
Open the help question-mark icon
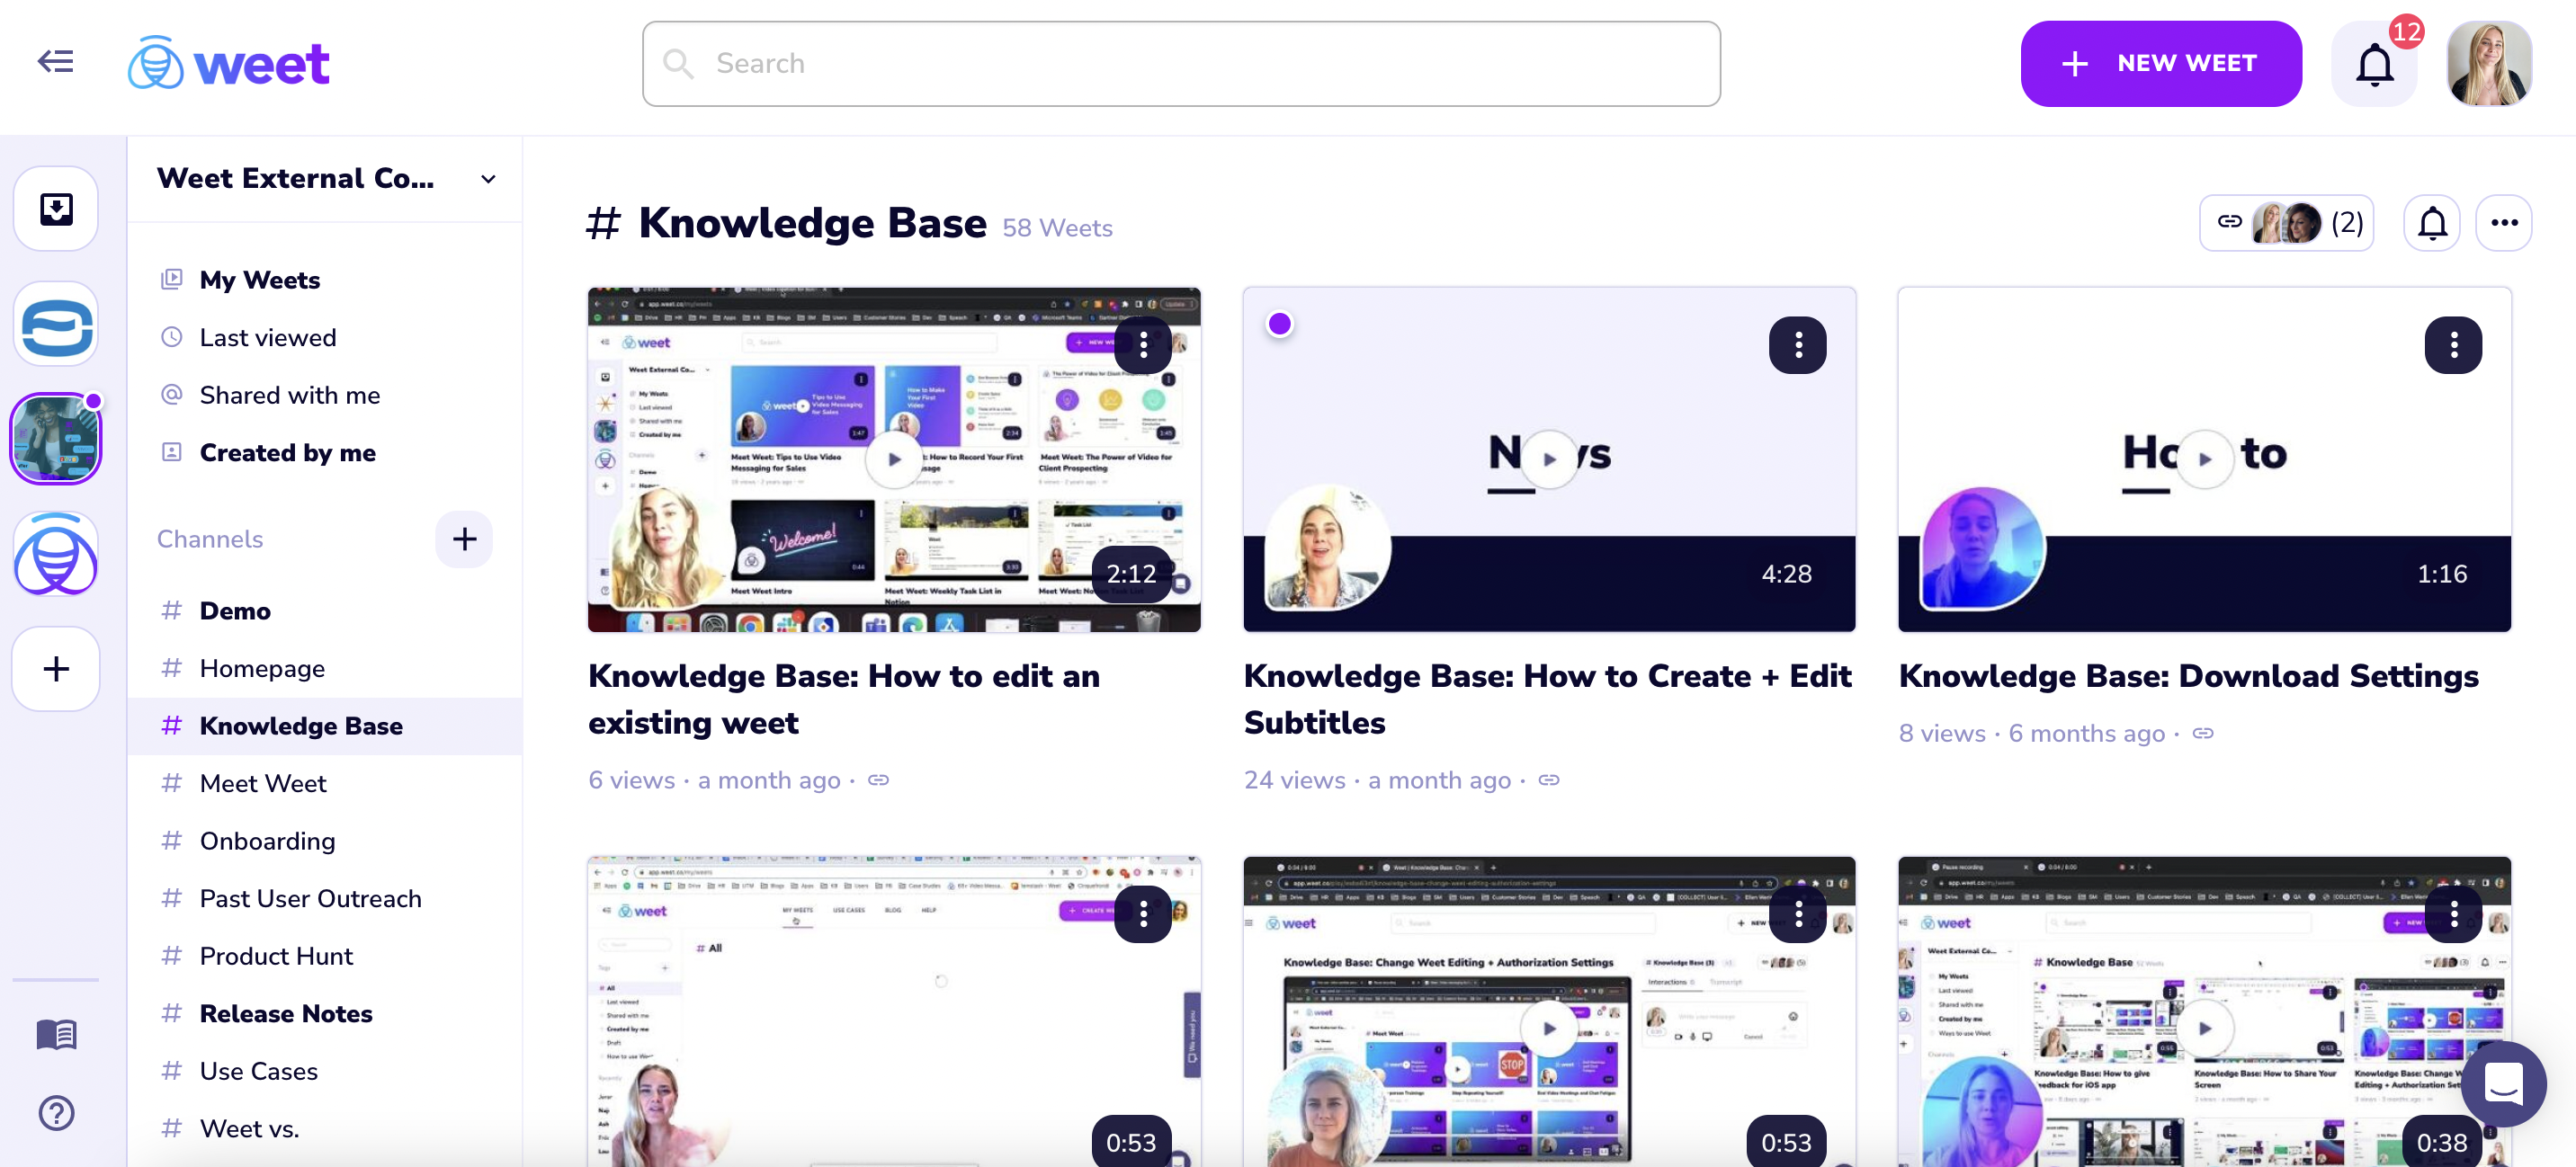[55, 1112]
